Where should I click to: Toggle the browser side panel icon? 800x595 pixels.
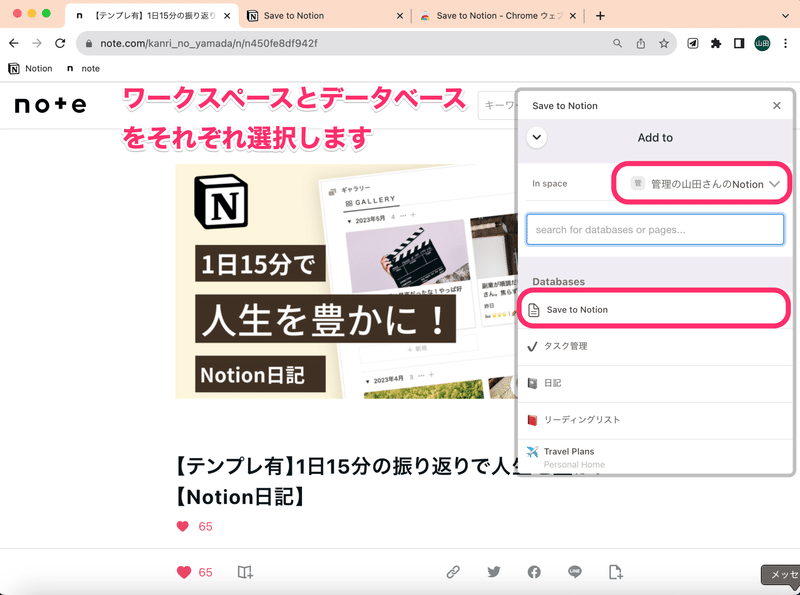pos(739,43)
